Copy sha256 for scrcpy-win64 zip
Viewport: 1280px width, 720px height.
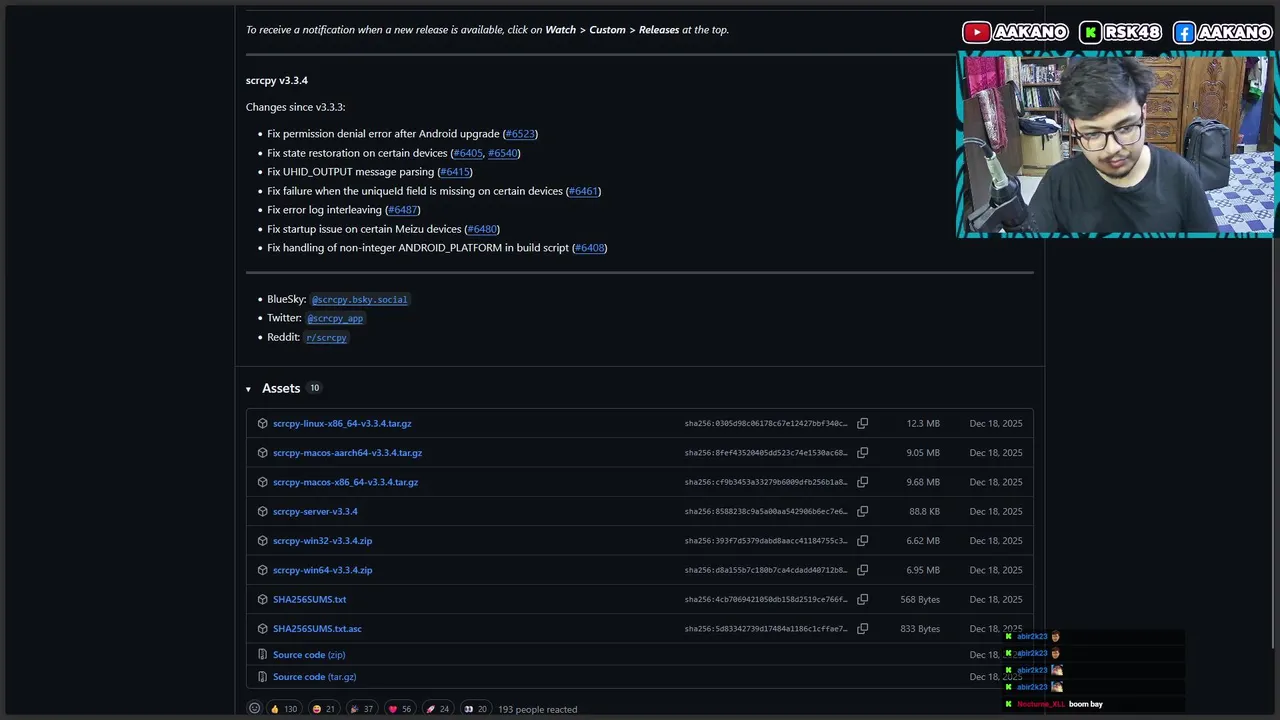click(x=862, y=570)
